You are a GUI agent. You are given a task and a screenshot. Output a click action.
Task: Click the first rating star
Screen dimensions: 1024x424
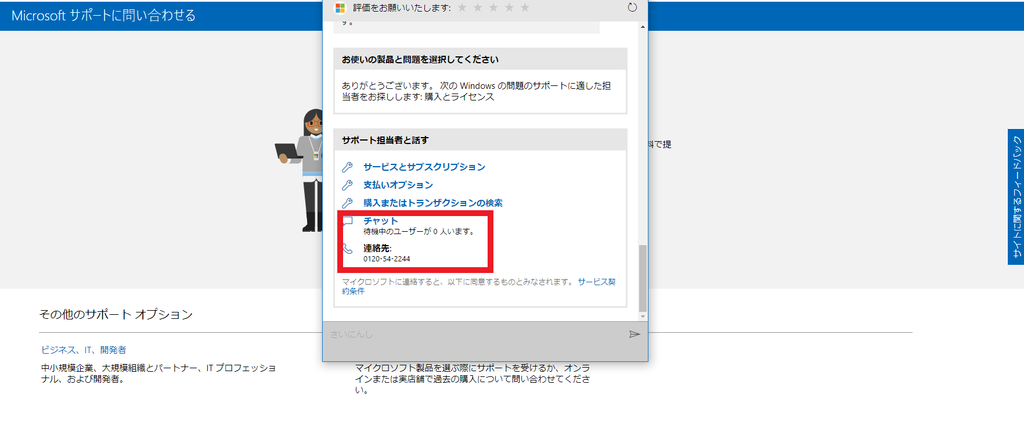click(x=462, y=8)
